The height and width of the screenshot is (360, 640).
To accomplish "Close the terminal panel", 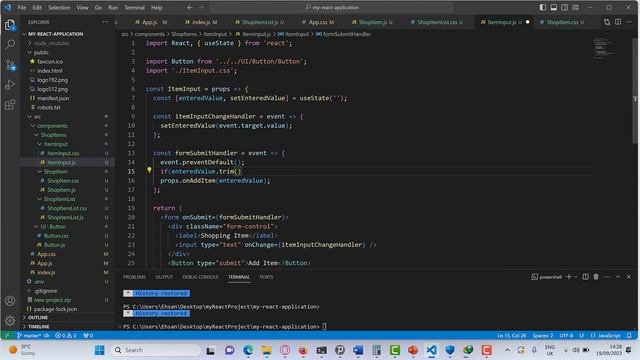I will [x=629, y=277].
